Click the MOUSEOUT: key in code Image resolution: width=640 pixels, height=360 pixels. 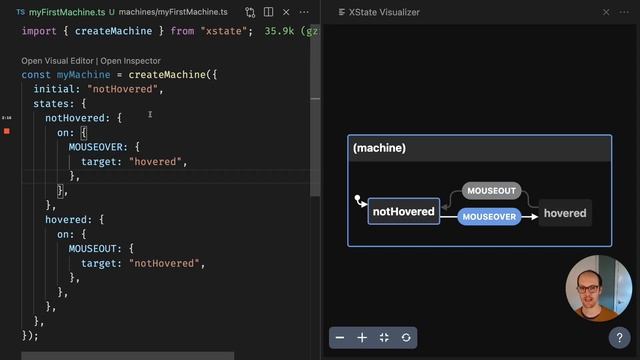95,249
